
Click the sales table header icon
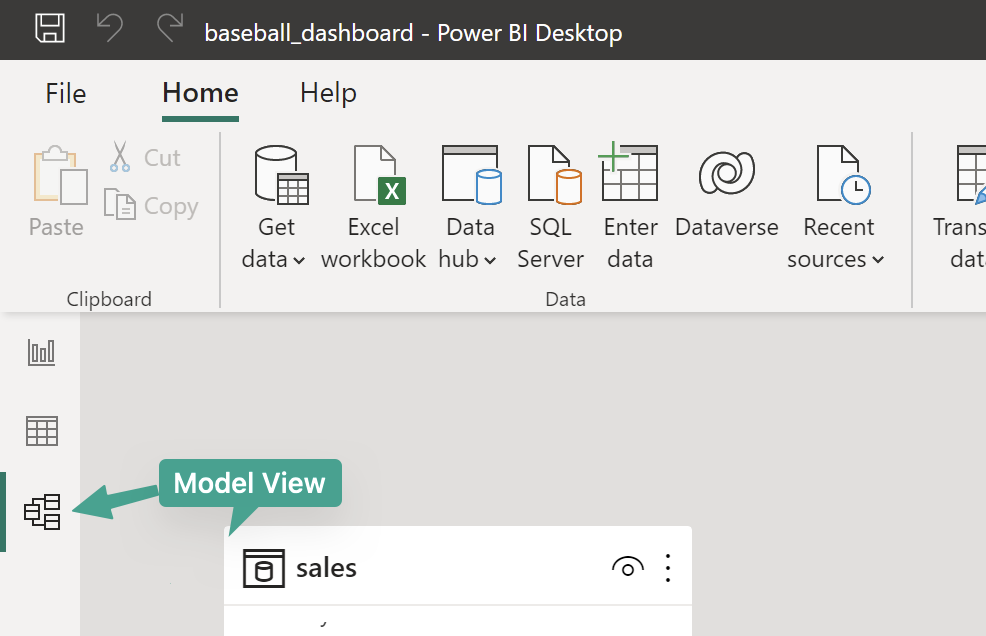click(264, 567)
